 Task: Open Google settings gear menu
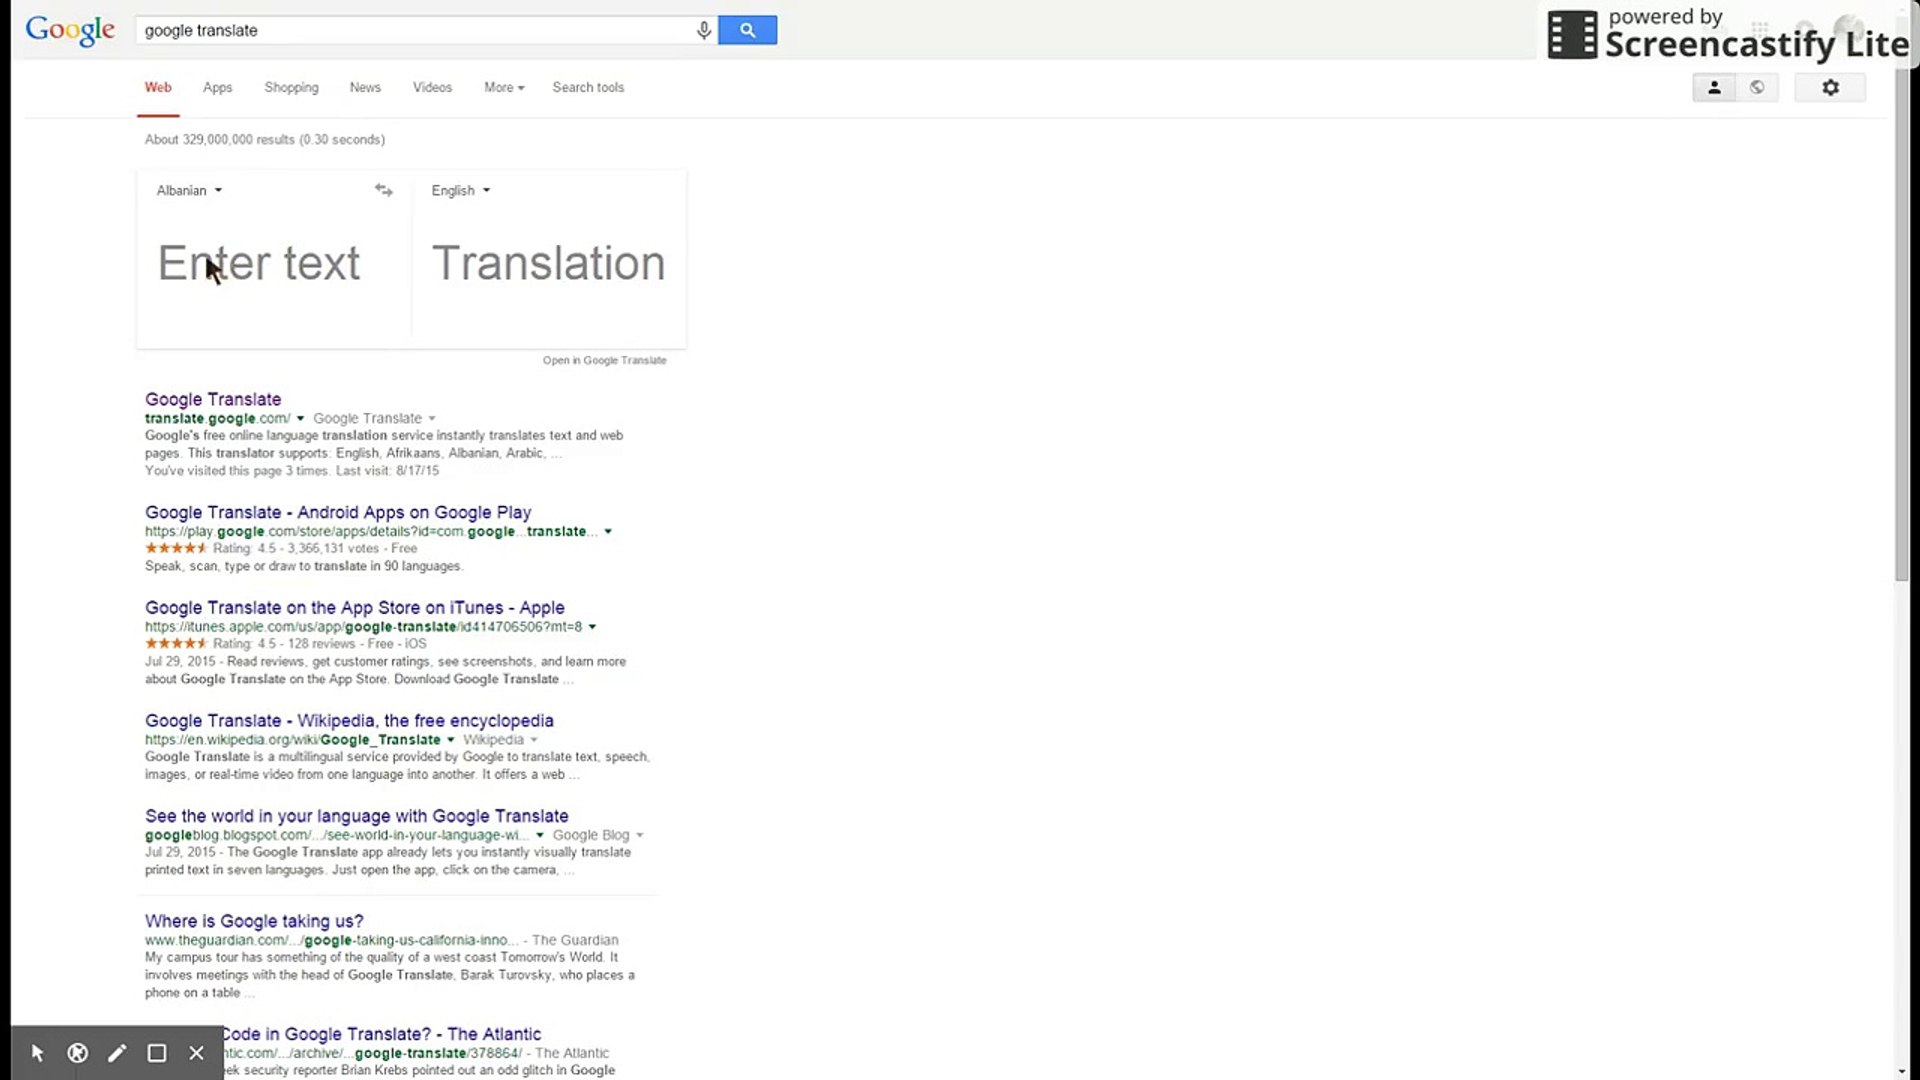(1830, 88)
